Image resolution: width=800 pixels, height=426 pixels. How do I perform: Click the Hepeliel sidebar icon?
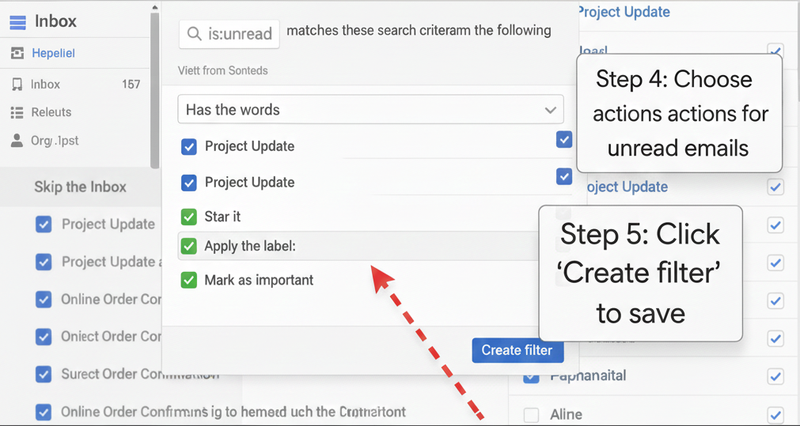click(17, 53)
